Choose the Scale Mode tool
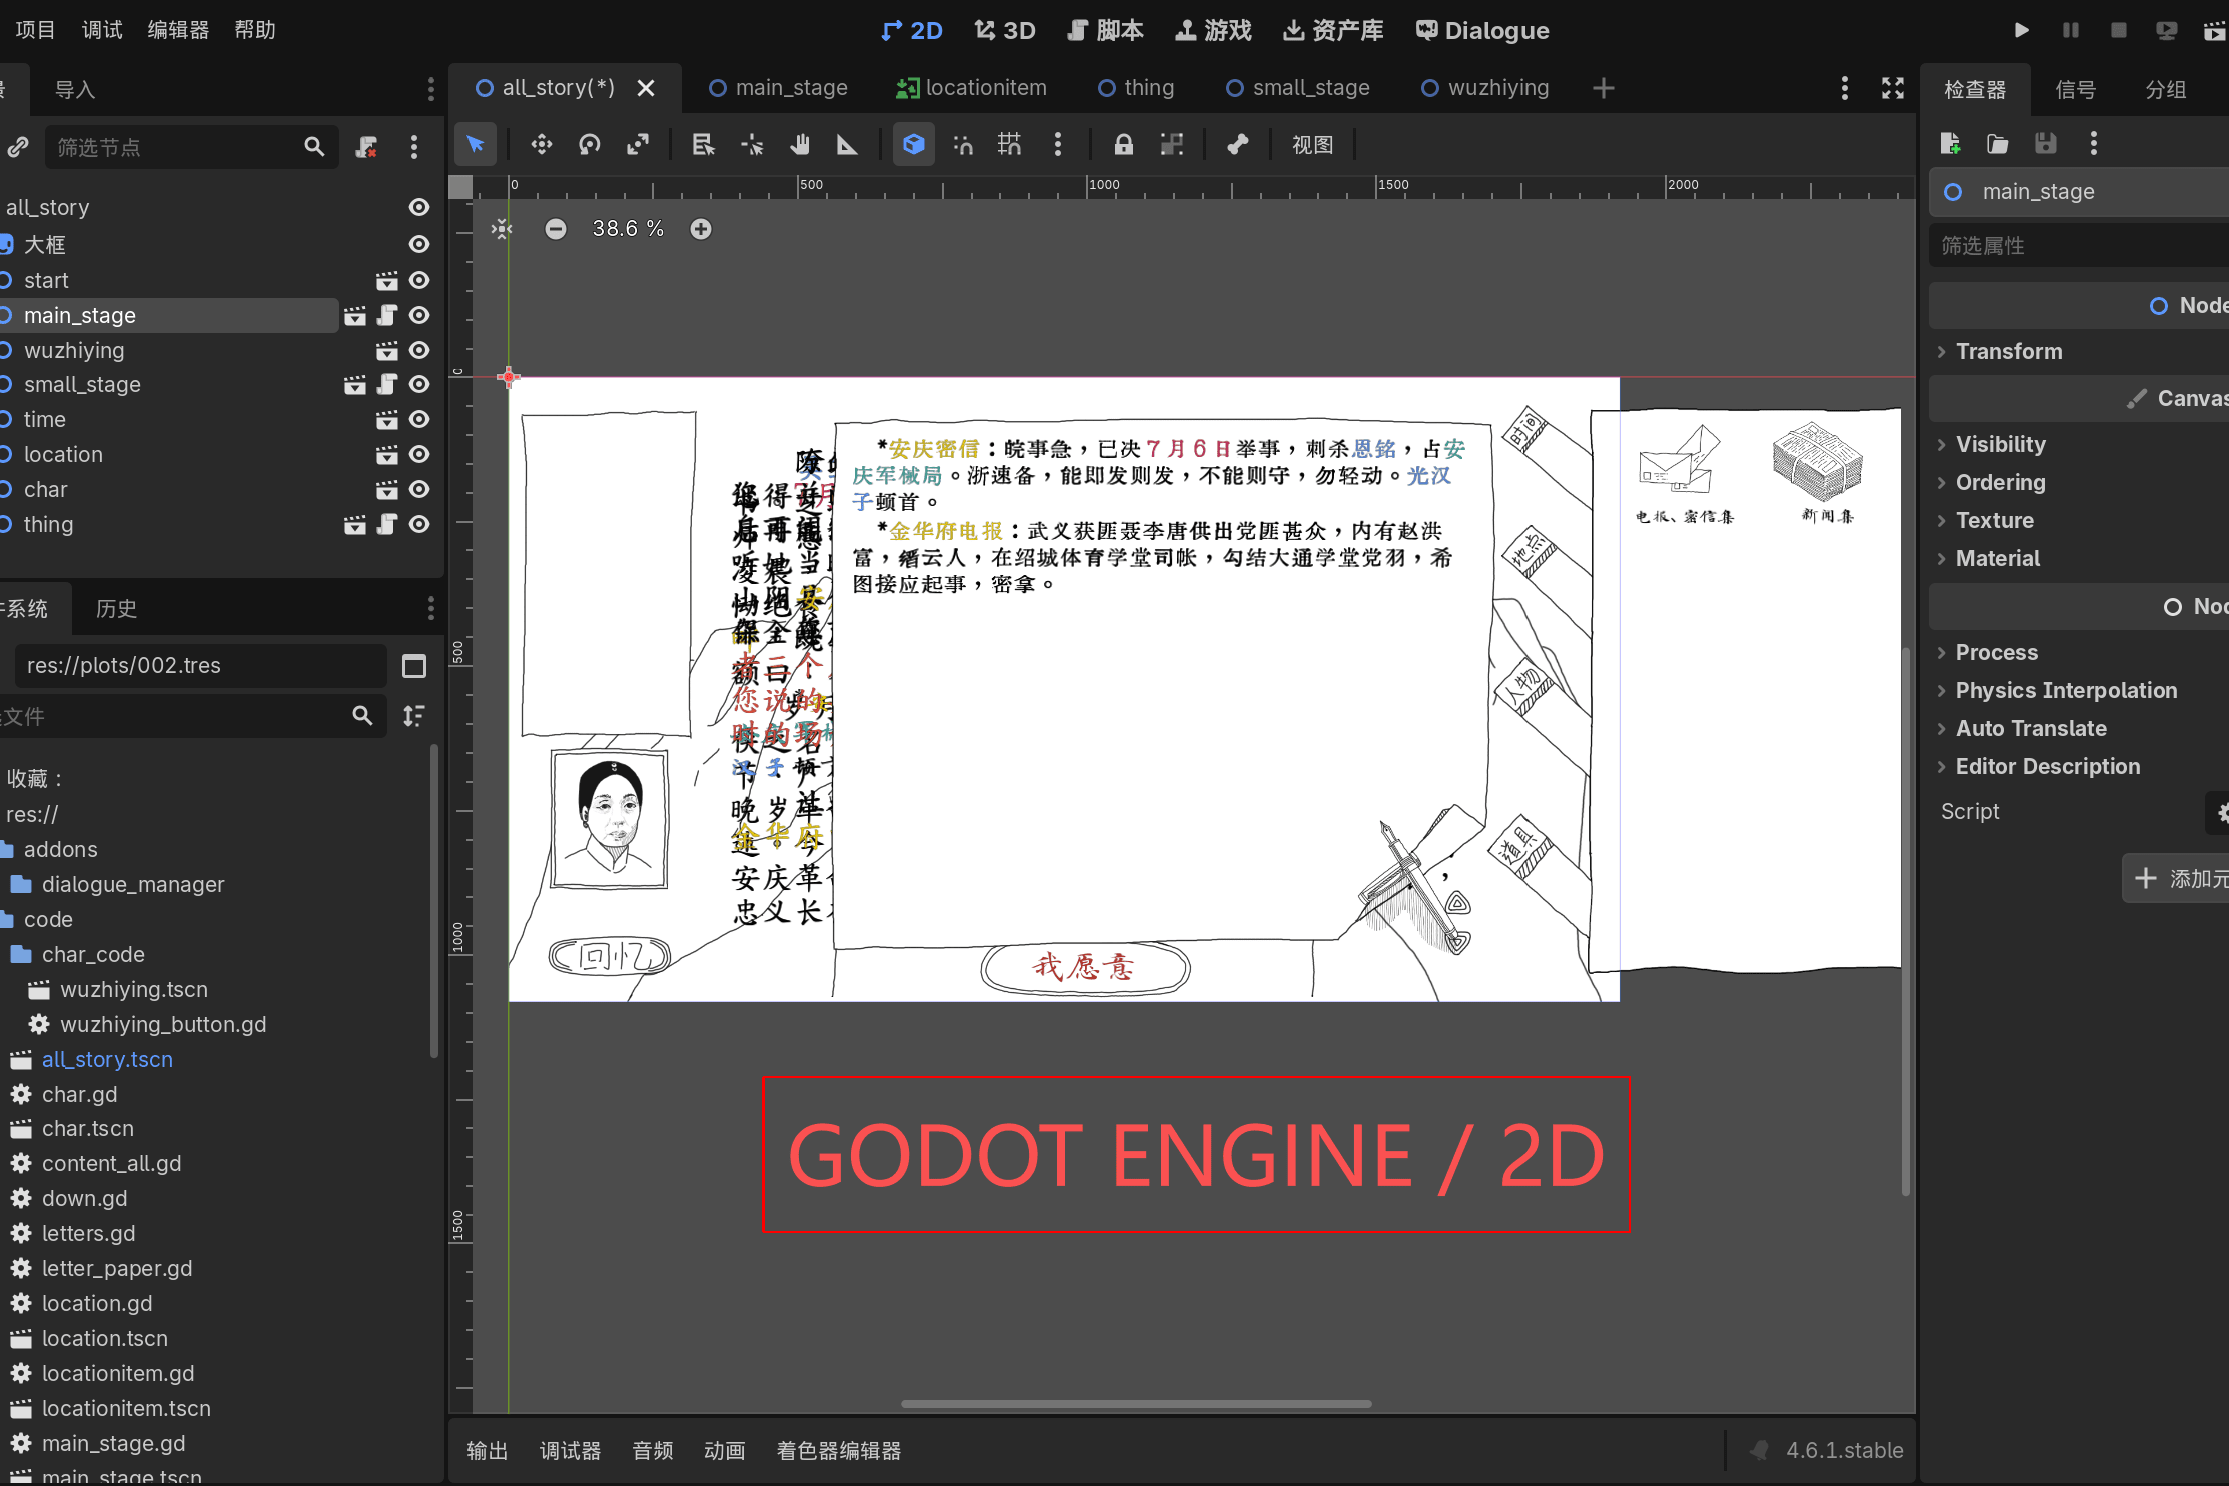 click(x=638, y=145)
